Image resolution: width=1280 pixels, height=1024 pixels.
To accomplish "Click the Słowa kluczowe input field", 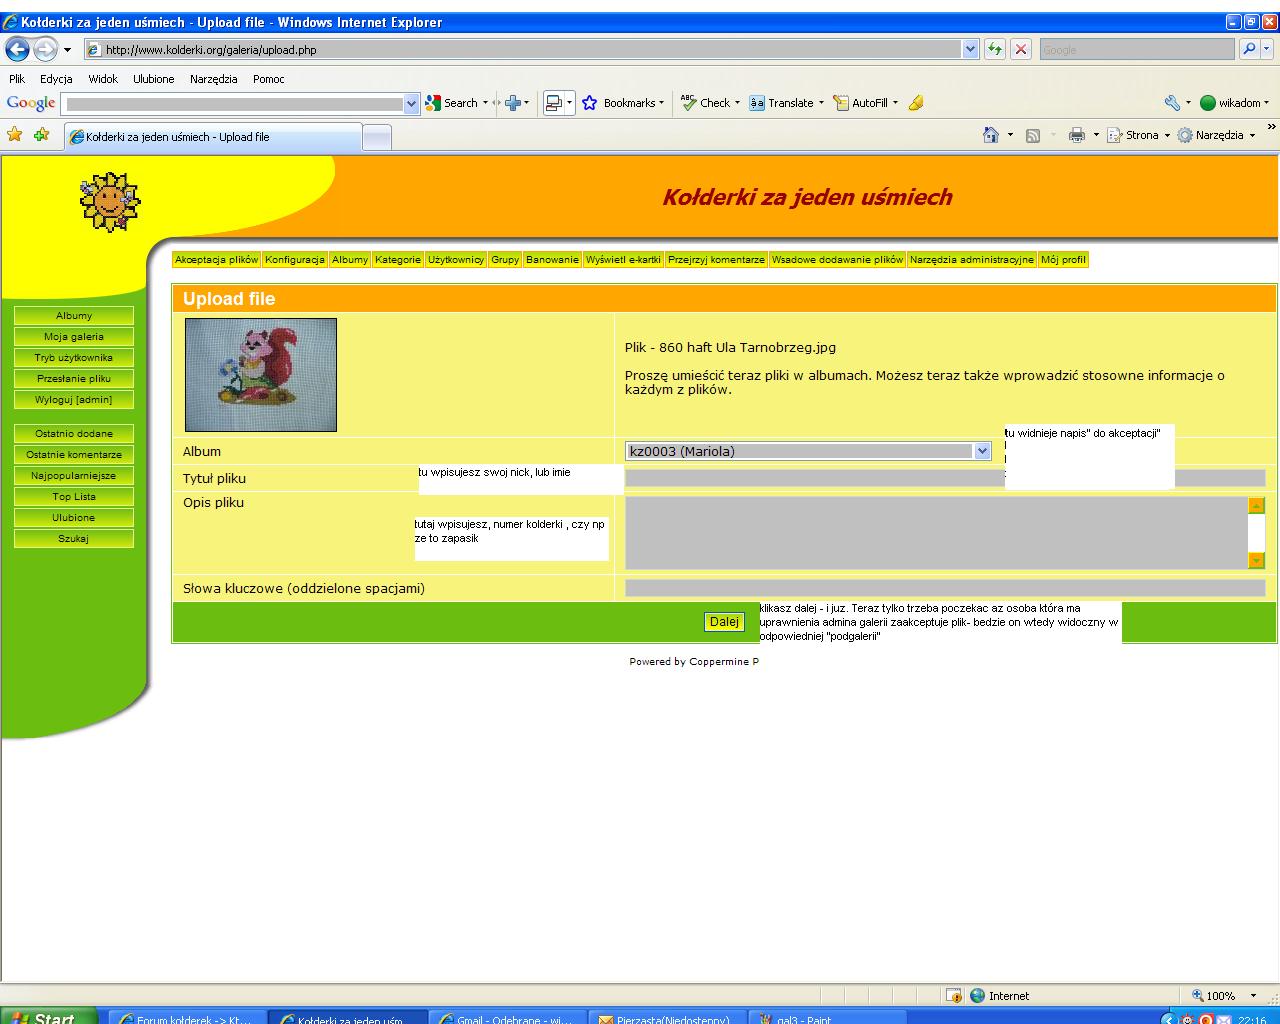I will click(x=944, y=588).
